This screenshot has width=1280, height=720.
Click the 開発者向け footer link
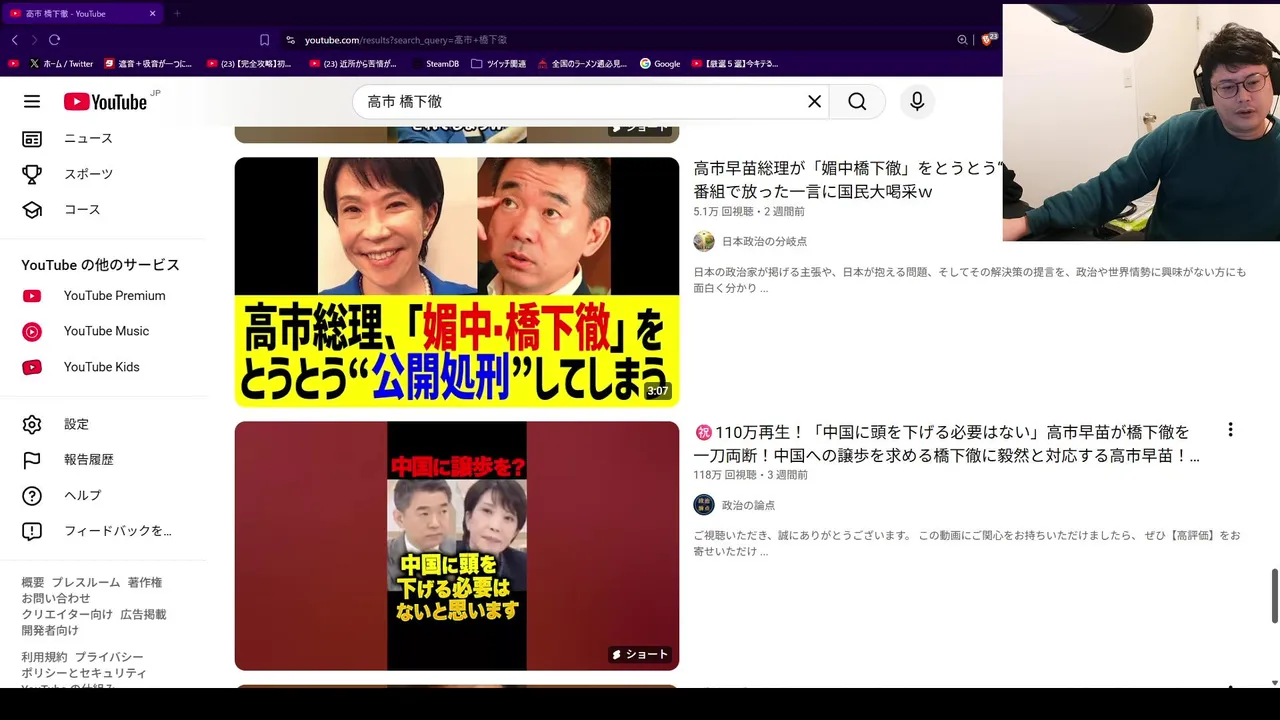[x=50, y=630]
